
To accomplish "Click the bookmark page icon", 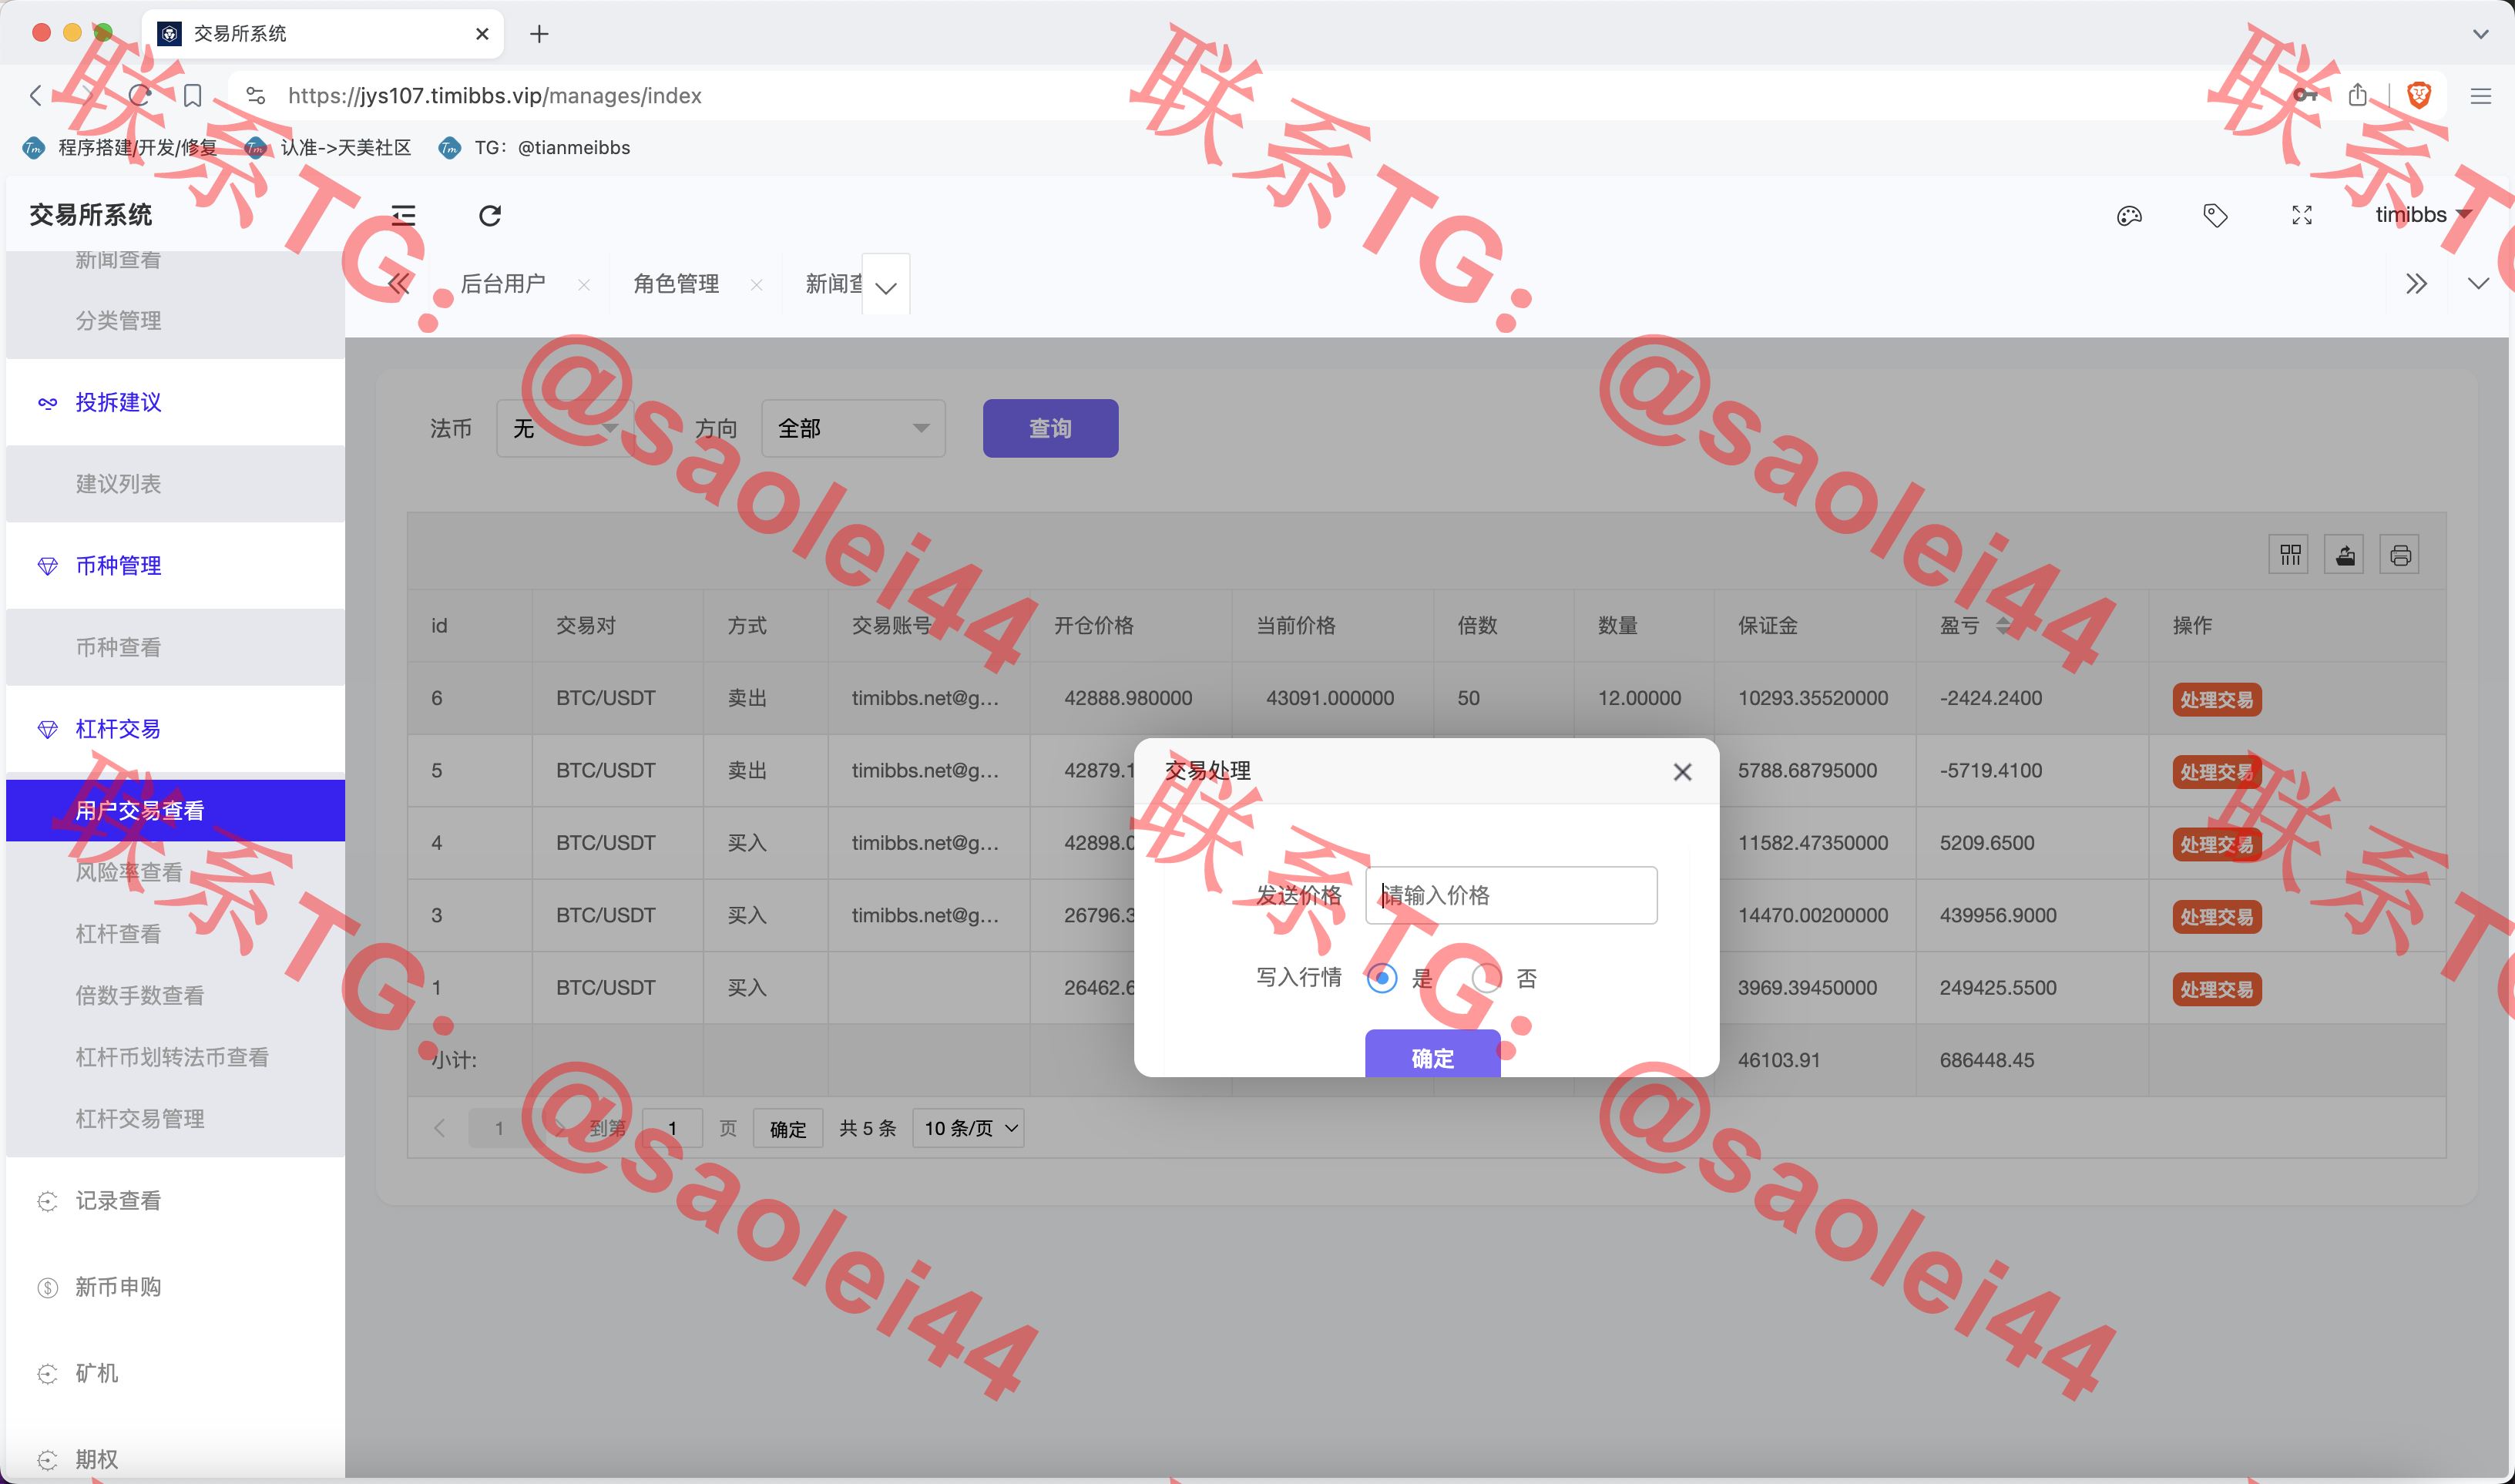I will point(193,95).
